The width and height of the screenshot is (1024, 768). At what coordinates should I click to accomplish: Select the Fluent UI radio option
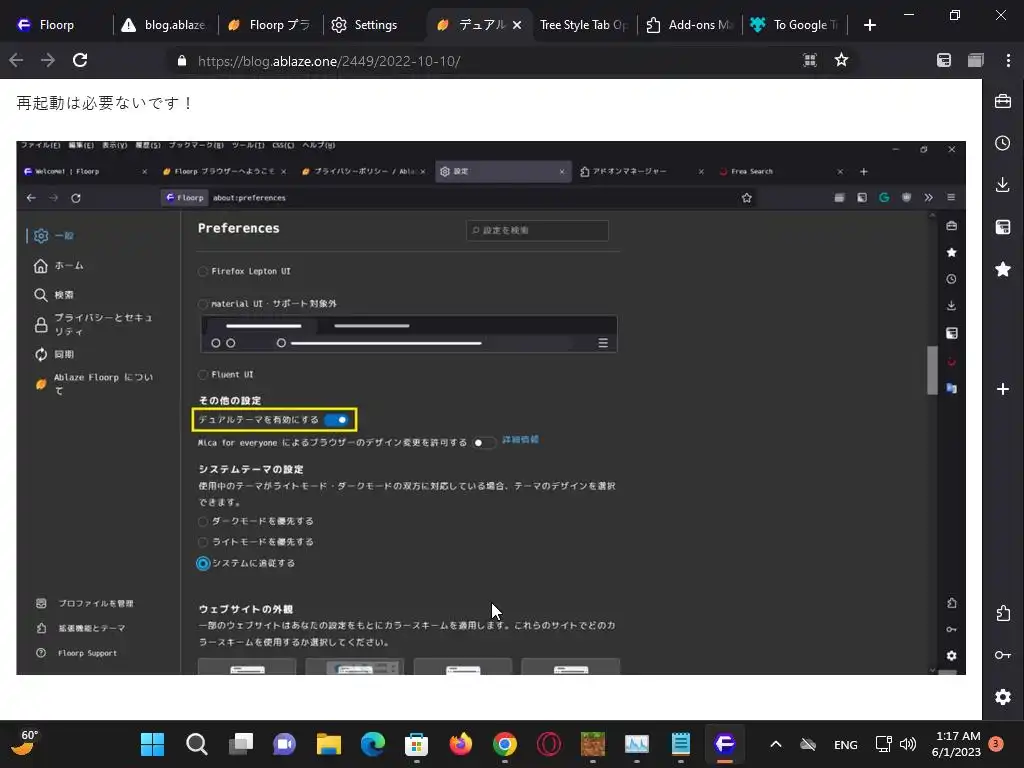point(203,374)
